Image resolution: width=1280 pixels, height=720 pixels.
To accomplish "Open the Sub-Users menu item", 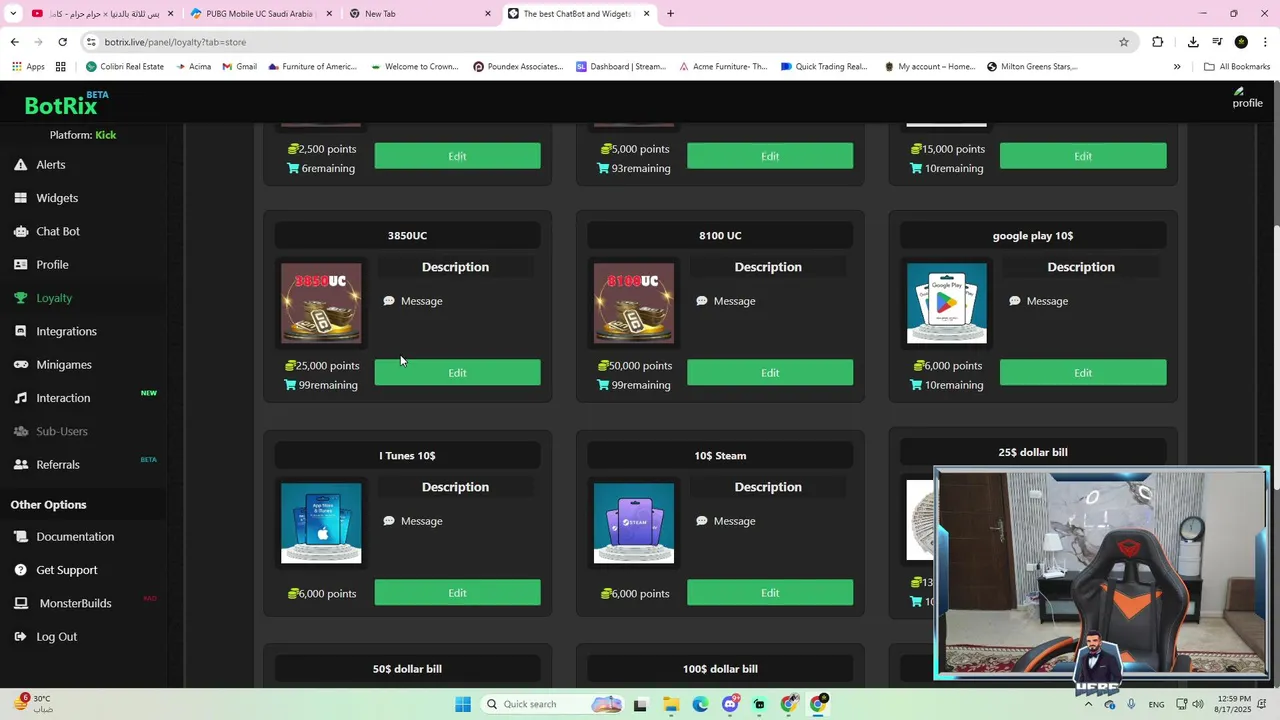I will tap(62, 431).
